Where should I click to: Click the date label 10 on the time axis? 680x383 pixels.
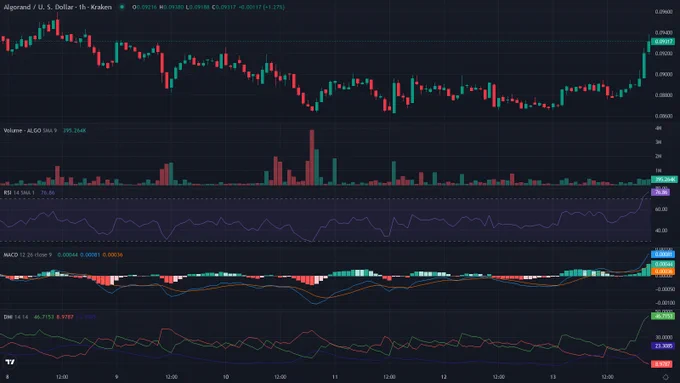(x=226, y=377)
